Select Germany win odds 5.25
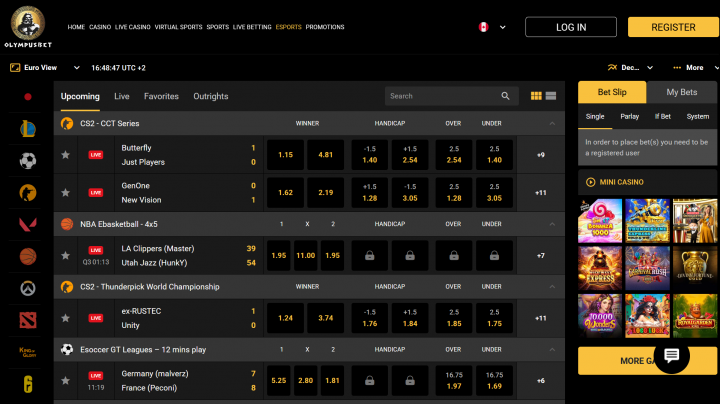The width and height of the screenshot is (720, 404). pos(279,381)
